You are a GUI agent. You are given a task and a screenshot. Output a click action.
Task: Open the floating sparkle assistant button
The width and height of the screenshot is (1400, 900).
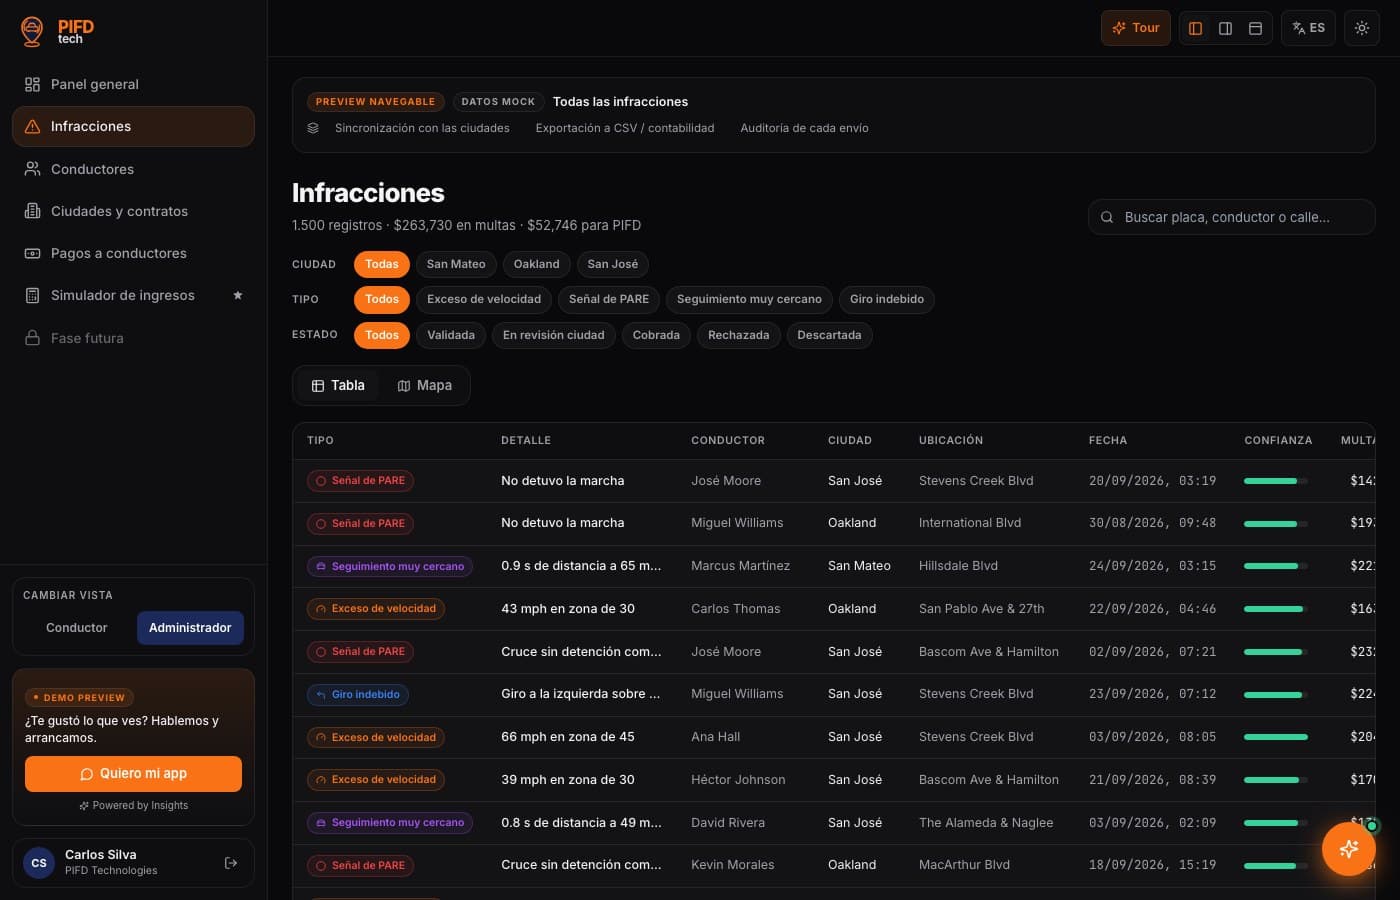1348,849
